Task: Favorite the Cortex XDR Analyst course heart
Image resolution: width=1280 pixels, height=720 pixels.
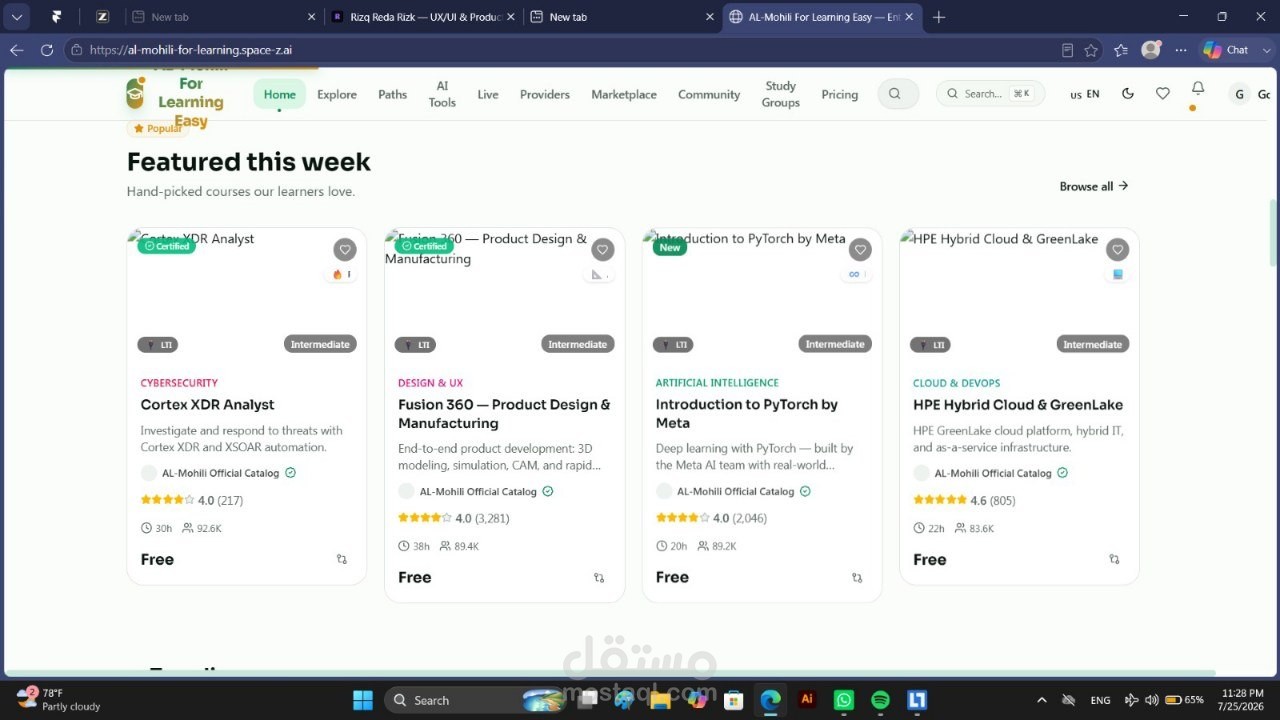Action: click(x=345, y=250)
